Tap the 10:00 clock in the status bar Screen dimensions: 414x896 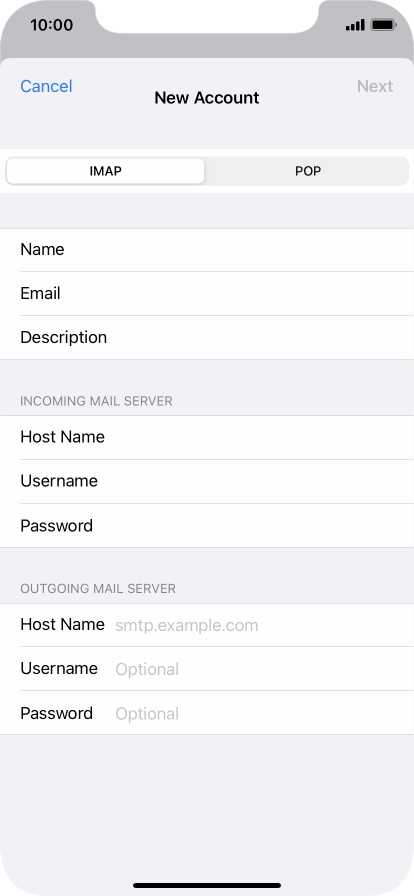[x=51, y=25]
